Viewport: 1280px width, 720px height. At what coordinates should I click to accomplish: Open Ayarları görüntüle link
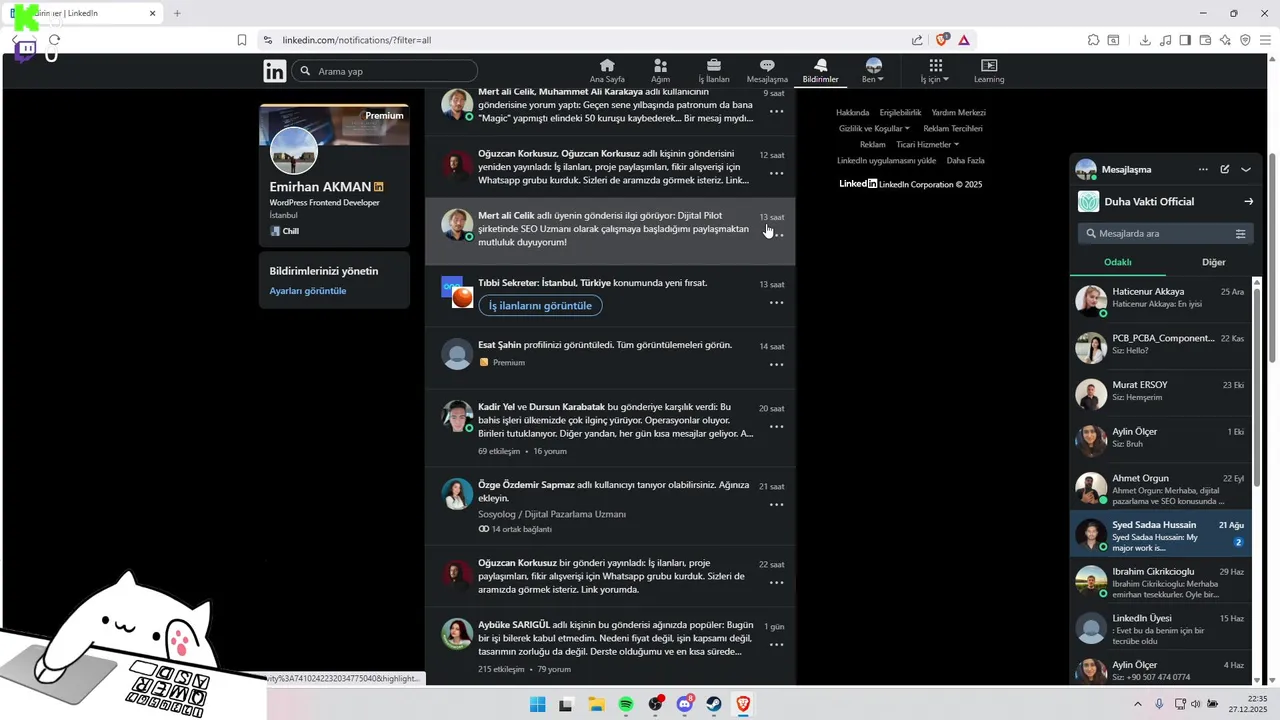pos(308,291)
